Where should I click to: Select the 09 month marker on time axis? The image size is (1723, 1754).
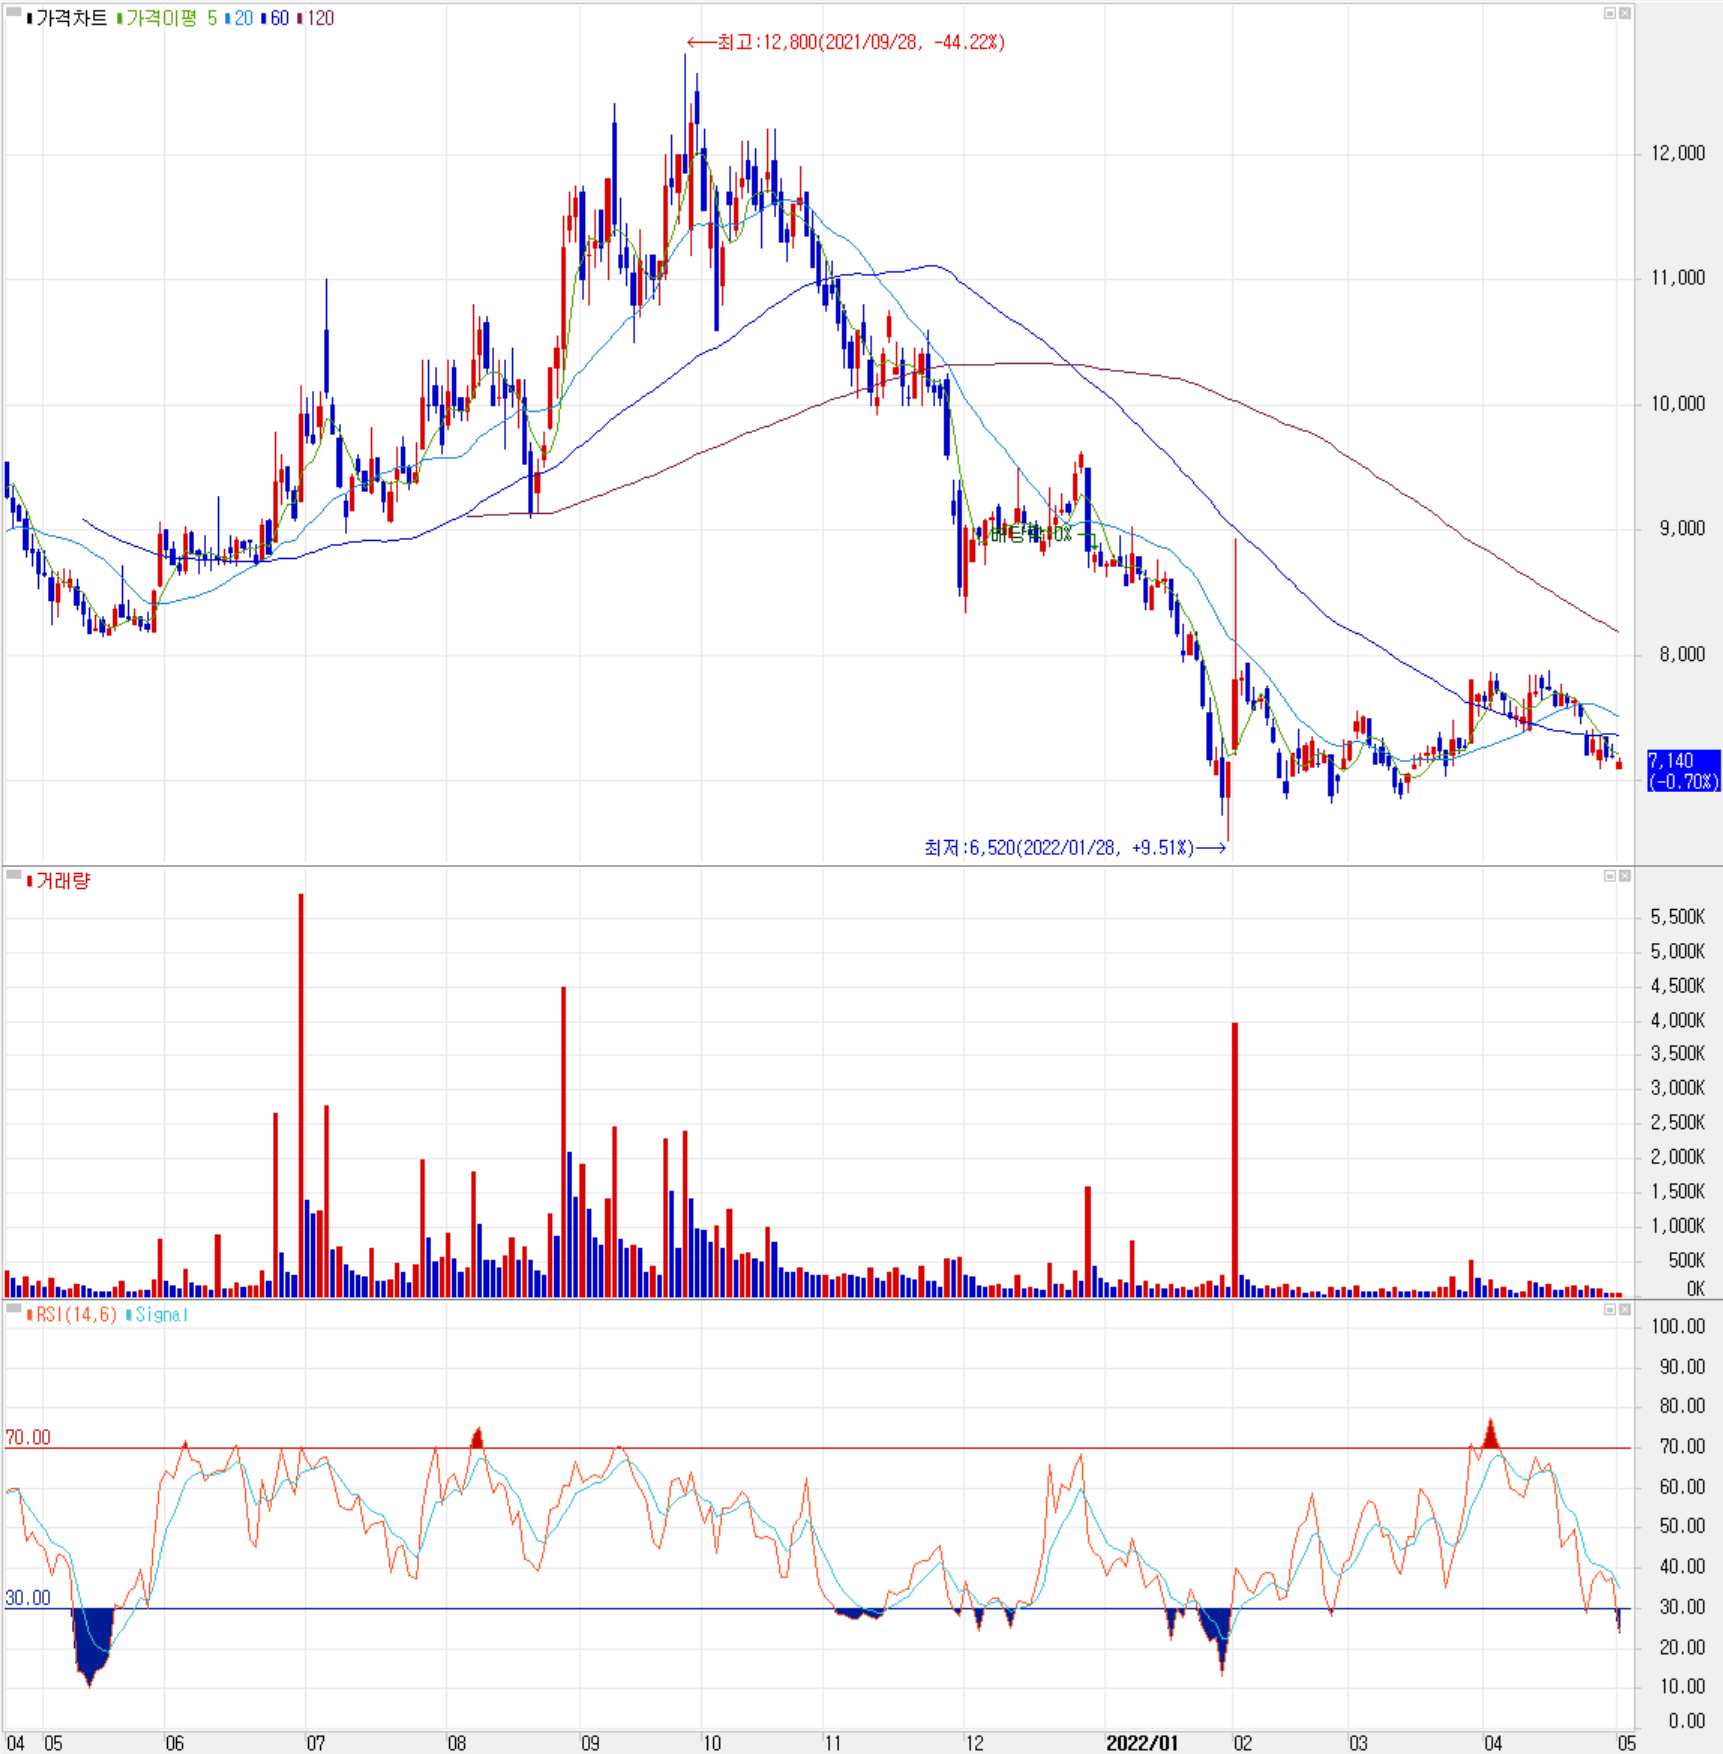[x=591, y=1743]
